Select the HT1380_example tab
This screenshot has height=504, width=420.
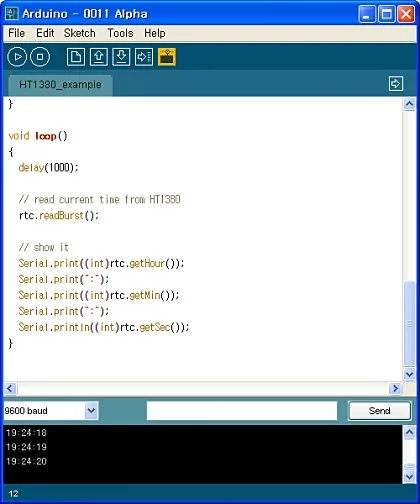60,85
